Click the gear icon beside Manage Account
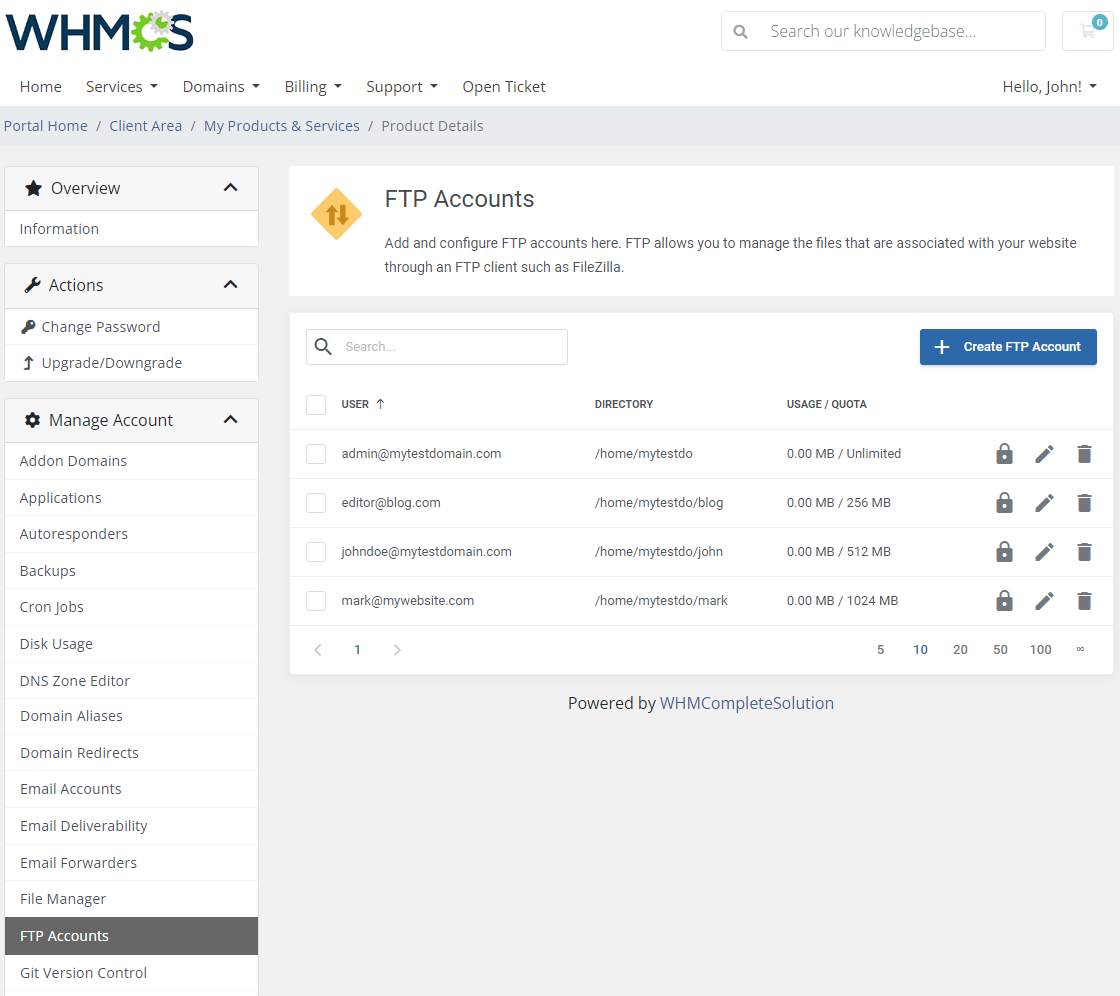Image resolution: width=1120 pixels, height=996 pixels. click(32, 419)
